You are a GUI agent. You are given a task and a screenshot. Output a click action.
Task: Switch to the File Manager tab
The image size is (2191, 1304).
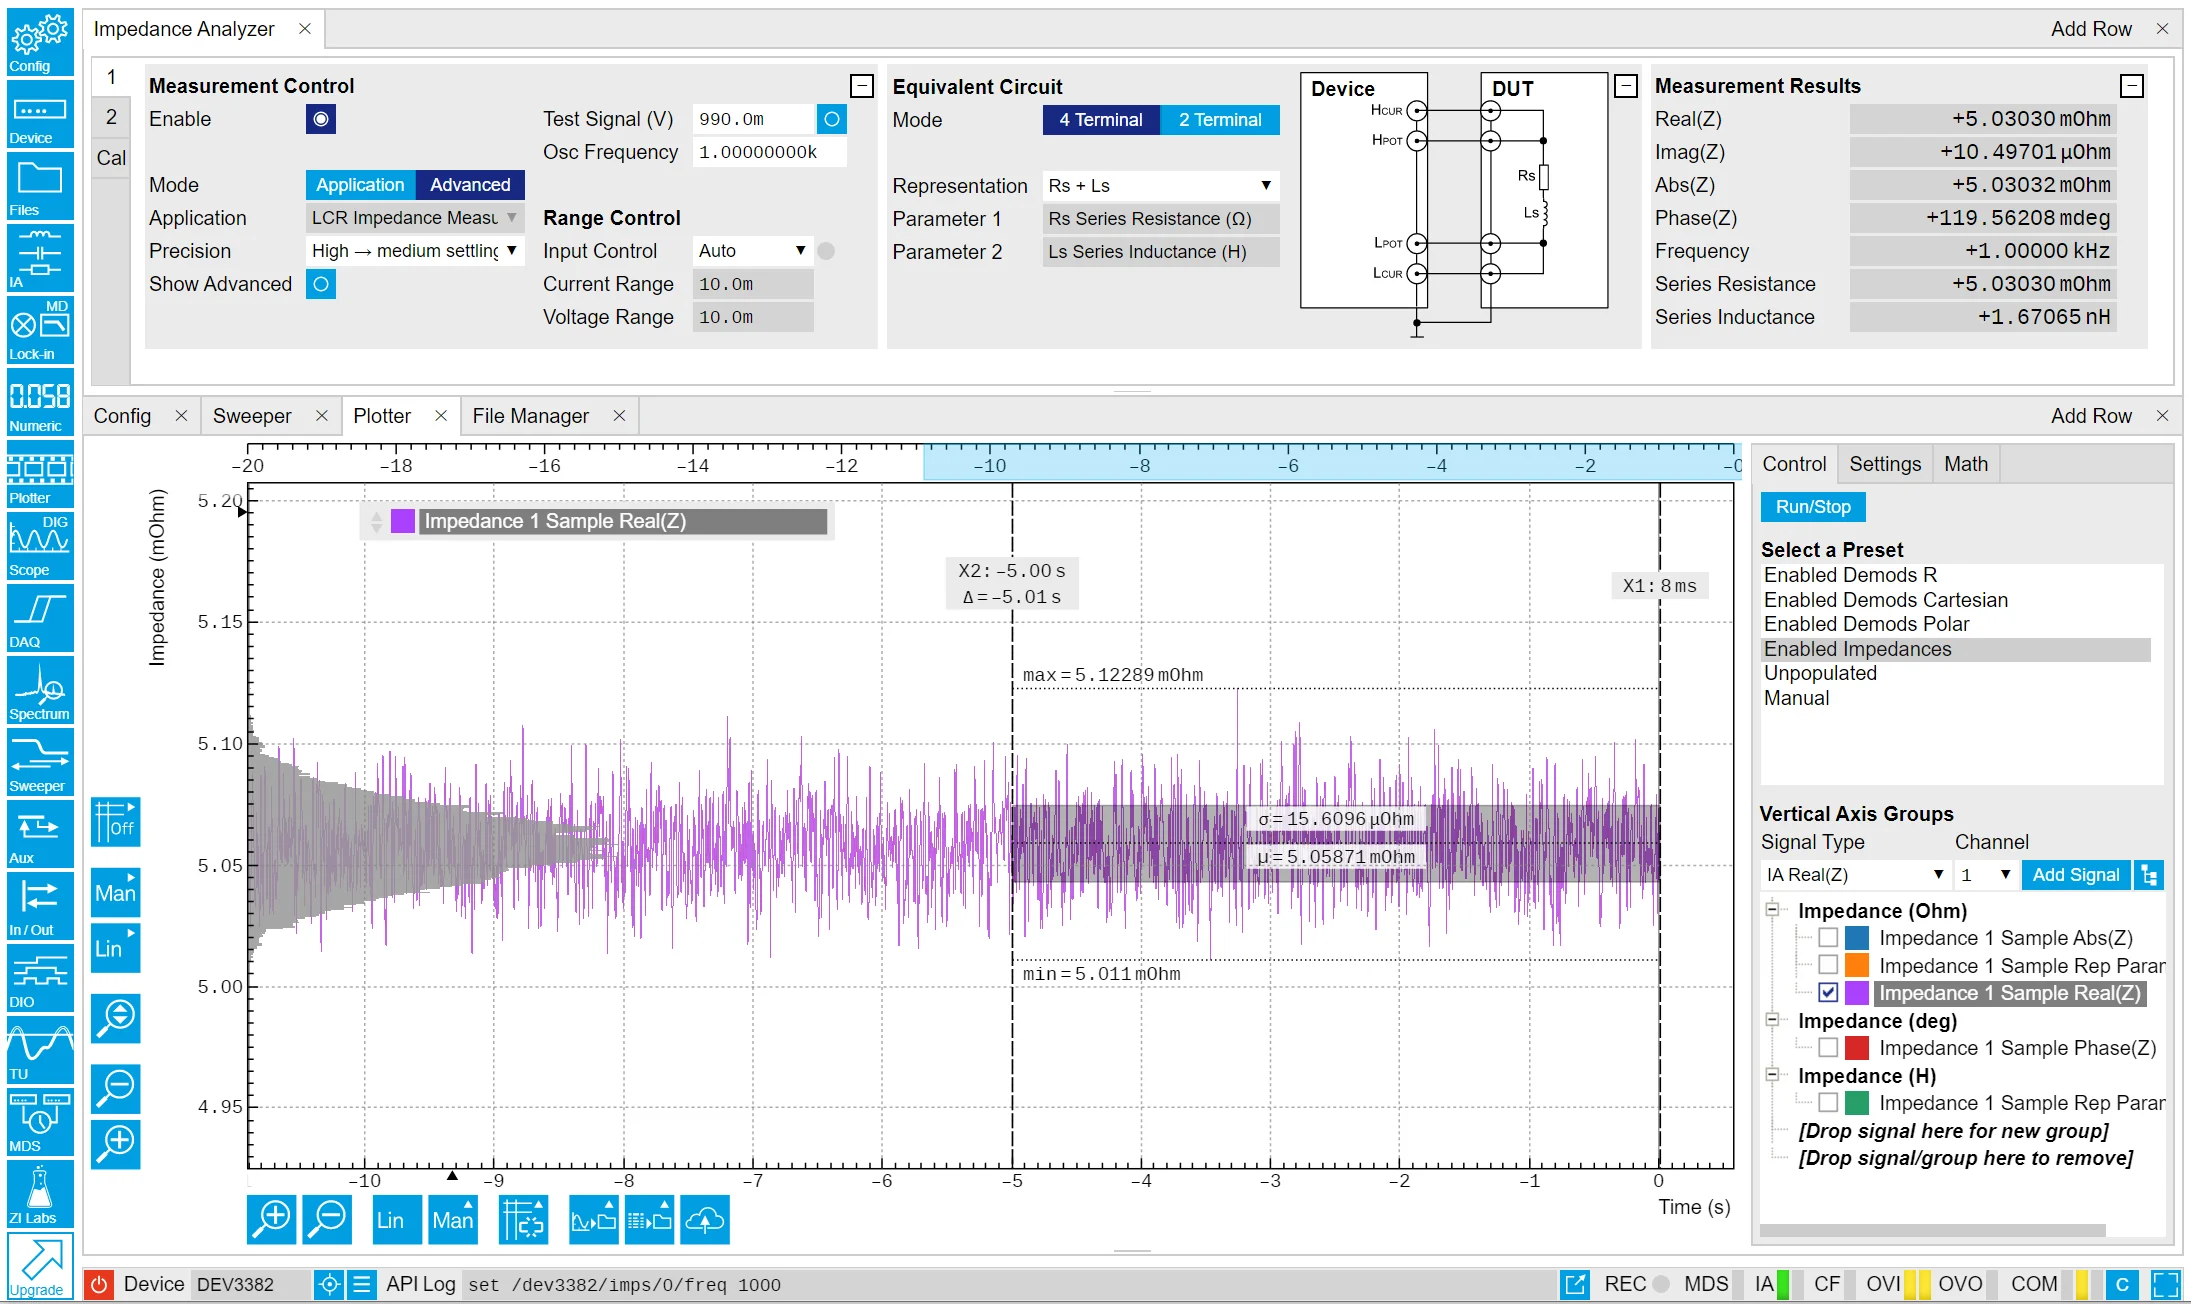click(530, 416)
